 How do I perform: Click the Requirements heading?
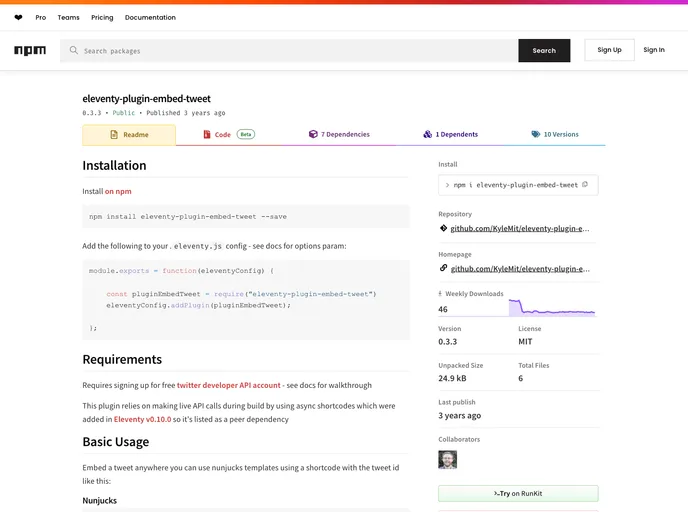pyautogui.click(x=122, y=359)
